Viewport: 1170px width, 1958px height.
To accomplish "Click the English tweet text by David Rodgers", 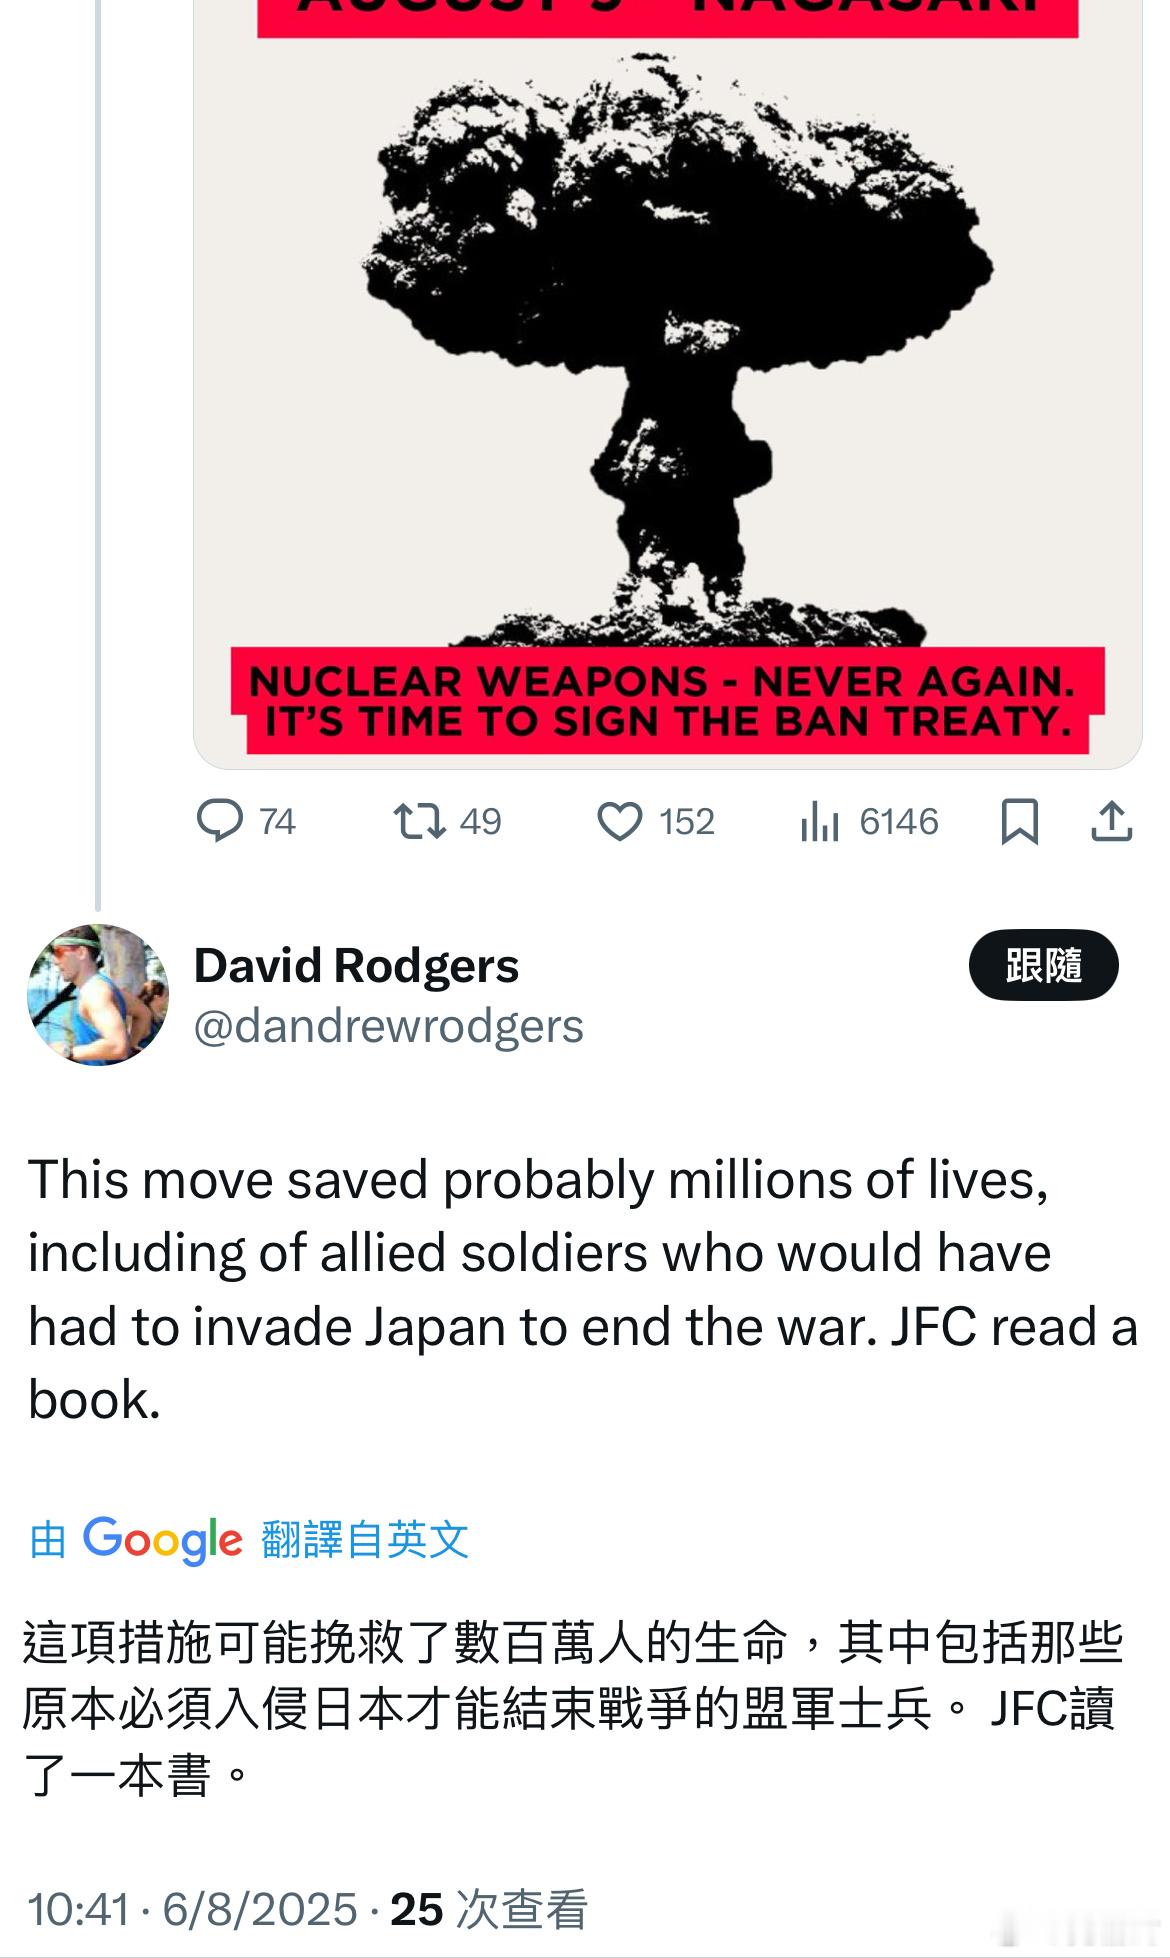I will click(x=583, y=1289).
